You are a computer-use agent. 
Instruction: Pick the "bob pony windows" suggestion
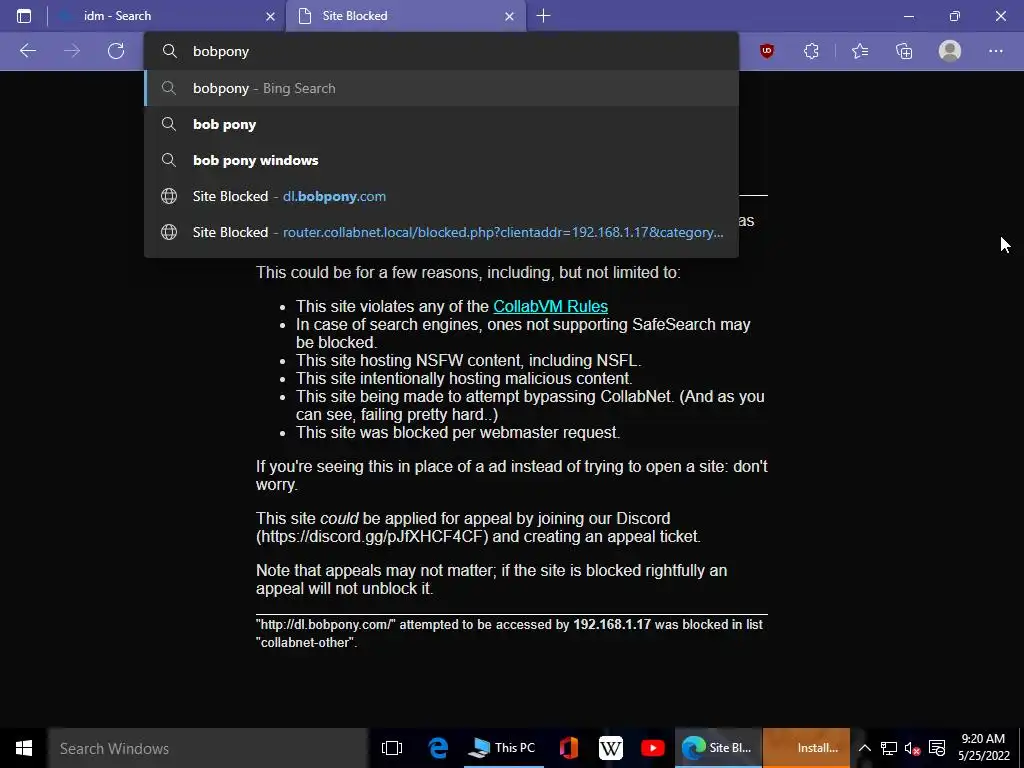[x=441, y=160]
